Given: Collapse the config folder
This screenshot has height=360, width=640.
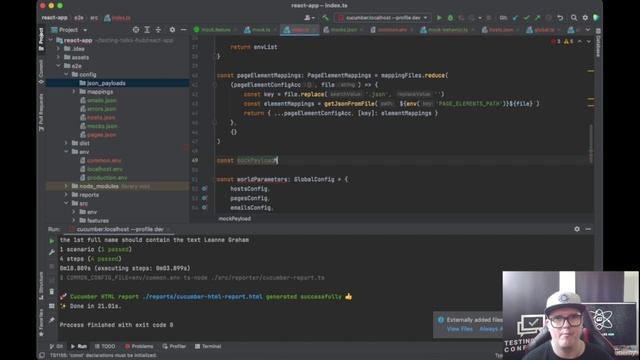Looking at the screenshot, I should click(x=67, y=74).
